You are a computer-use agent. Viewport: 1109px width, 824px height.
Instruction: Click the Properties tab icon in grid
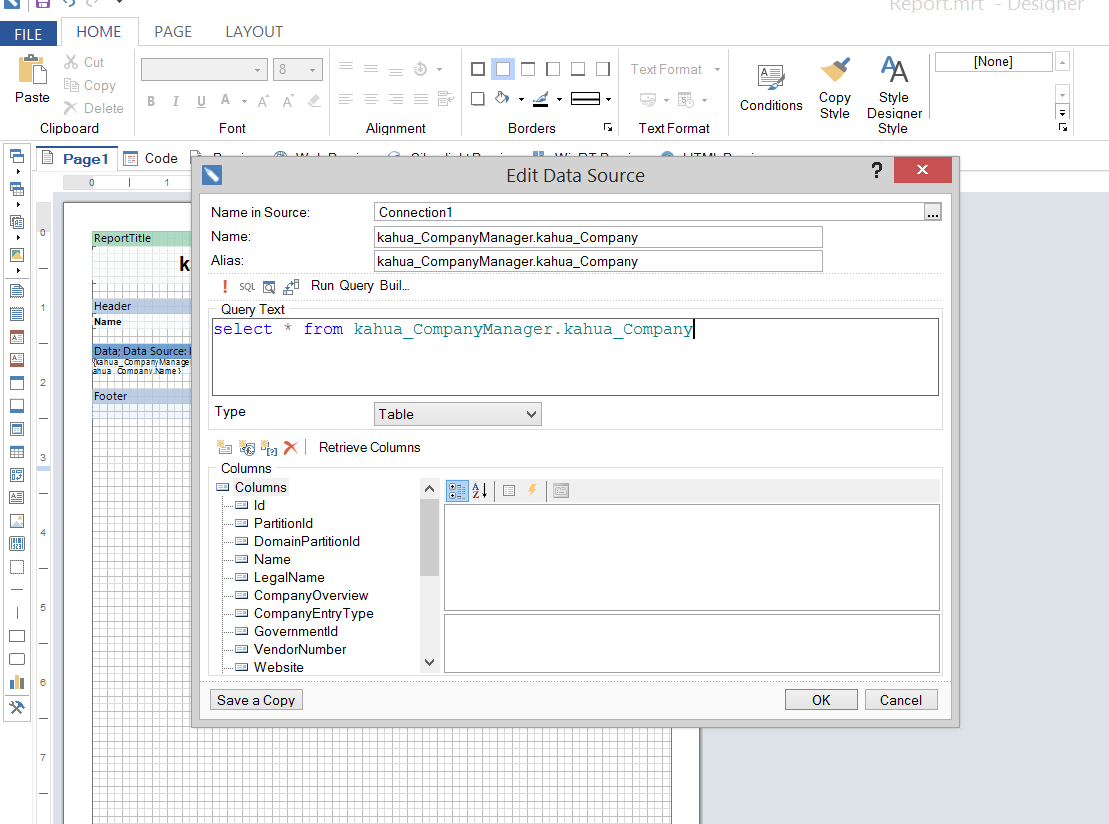(x=509, y=490)
